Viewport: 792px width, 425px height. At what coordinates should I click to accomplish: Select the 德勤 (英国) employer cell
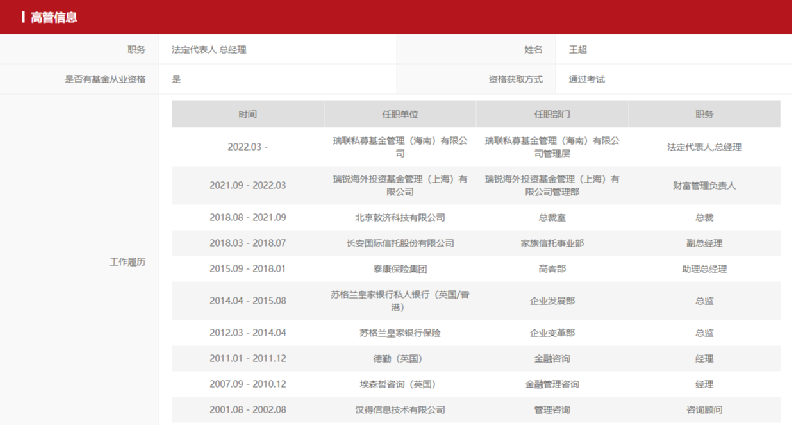(399, 358)
